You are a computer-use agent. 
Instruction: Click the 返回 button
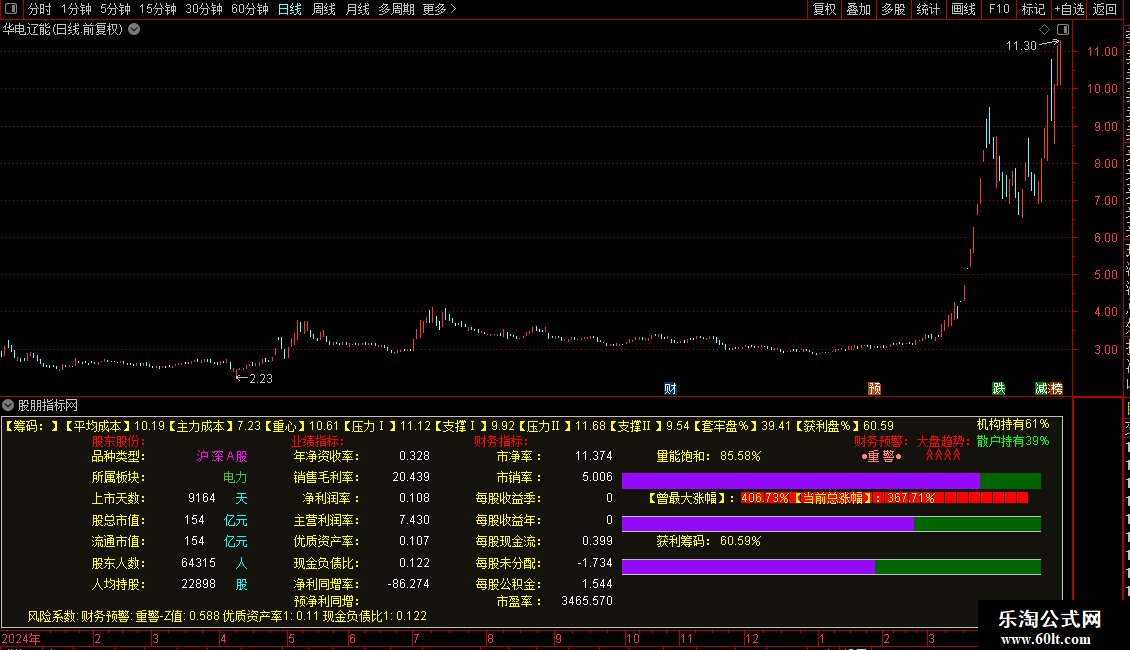(x=1105, y=9)
